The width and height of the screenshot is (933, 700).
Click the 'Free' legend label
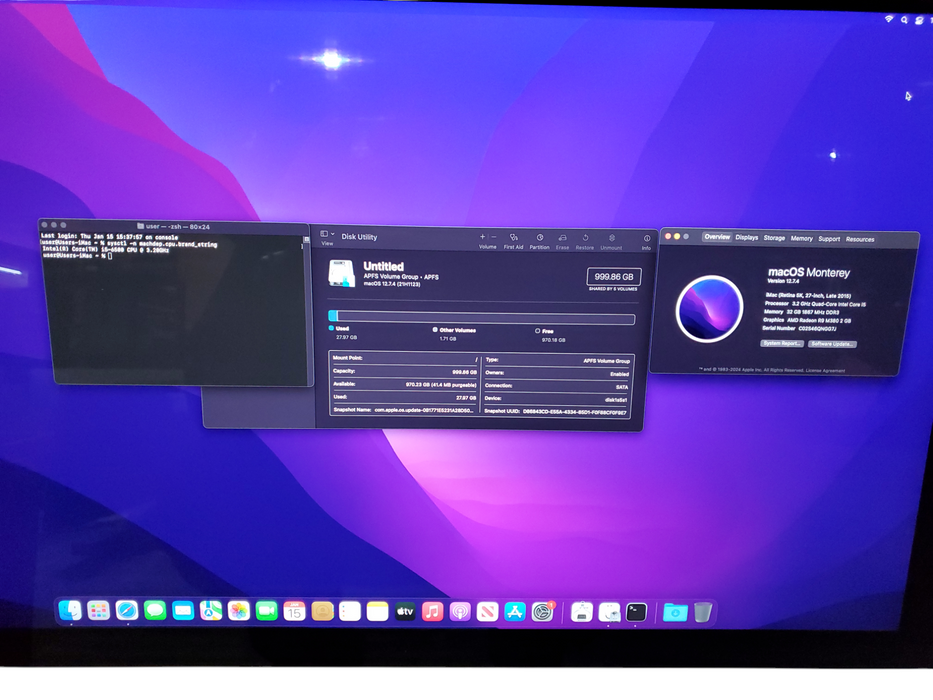pyautogui.click(x=547, y=331)
